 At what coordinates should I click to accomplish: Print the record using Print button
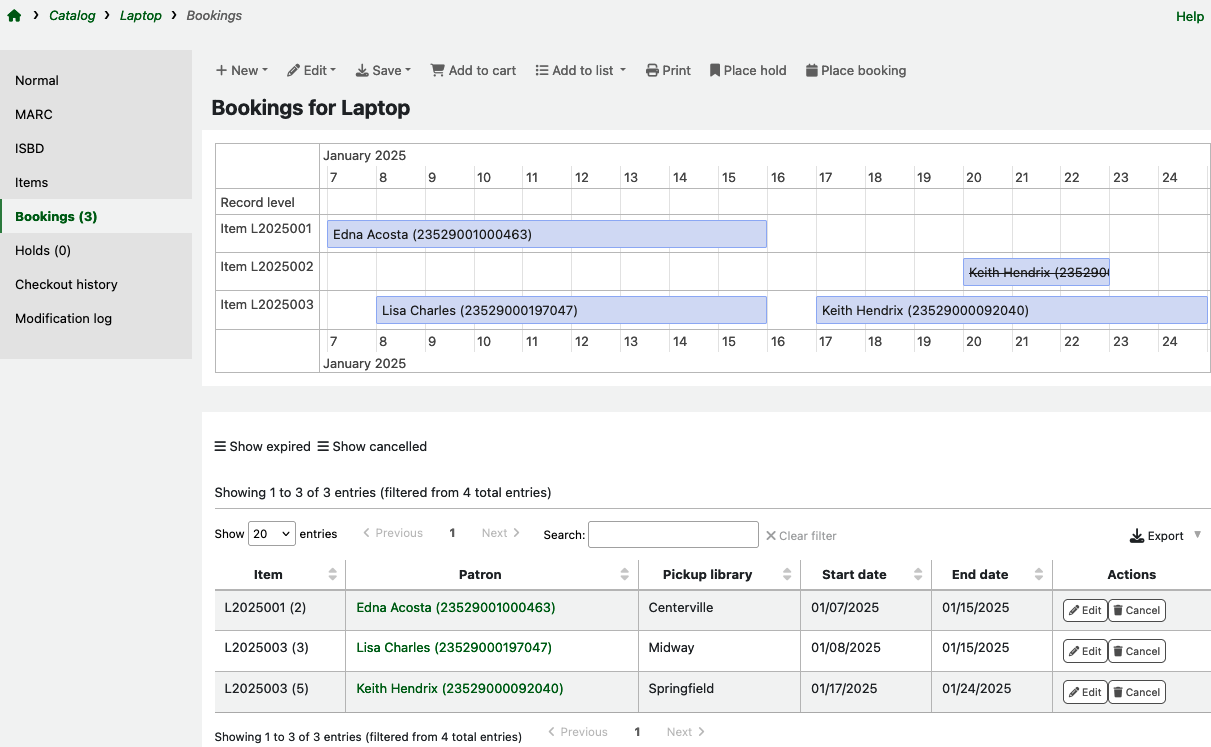click(x=668, y=70)
